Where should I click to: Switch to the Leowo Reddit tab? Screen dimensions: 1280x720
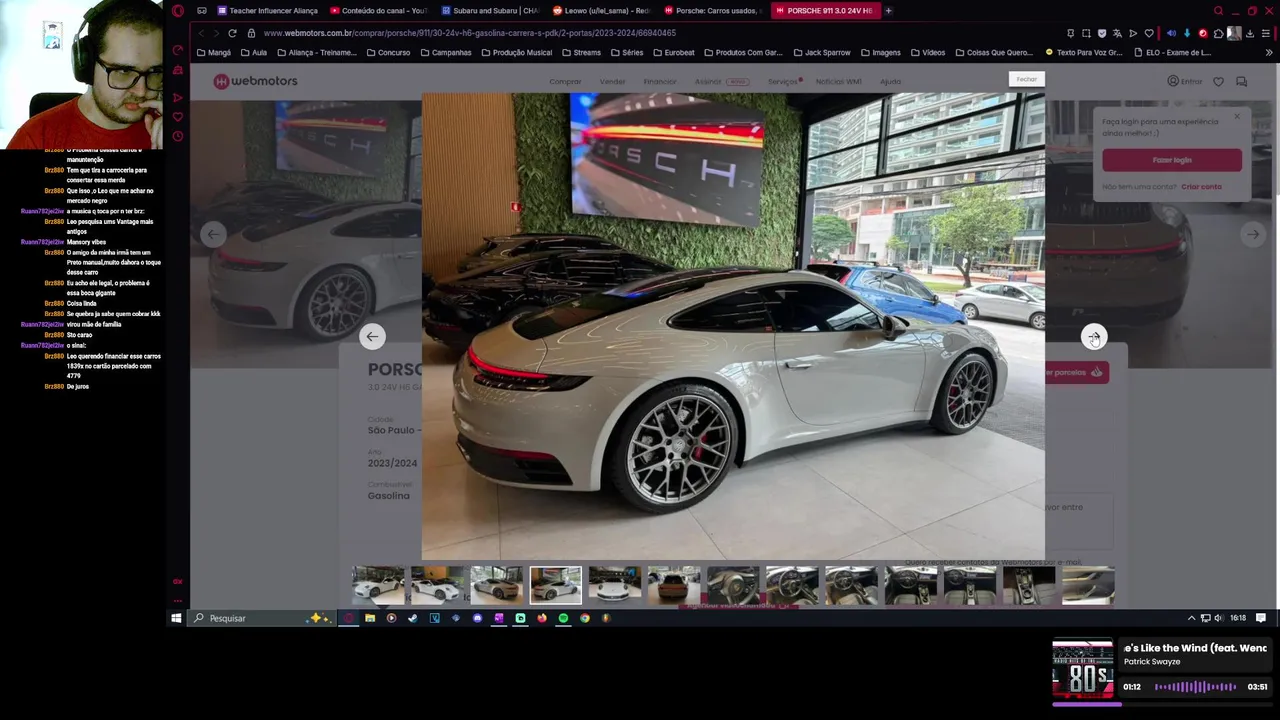(x=601, y=10)
